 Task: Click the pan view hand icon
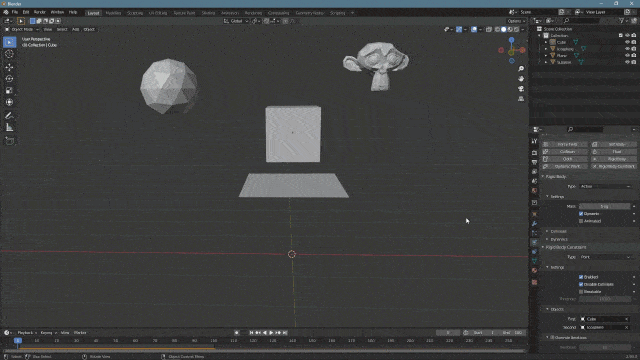point(521,79)
